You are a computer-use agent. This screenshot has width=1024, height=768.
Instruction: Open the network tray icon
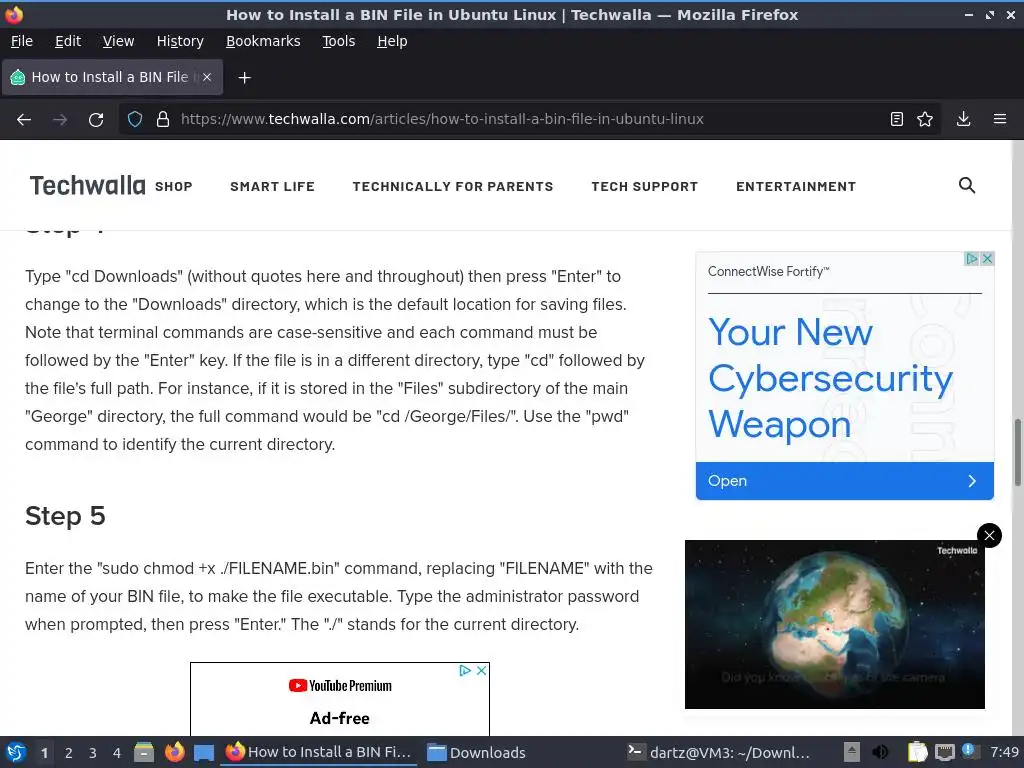[x=944, y=753]
